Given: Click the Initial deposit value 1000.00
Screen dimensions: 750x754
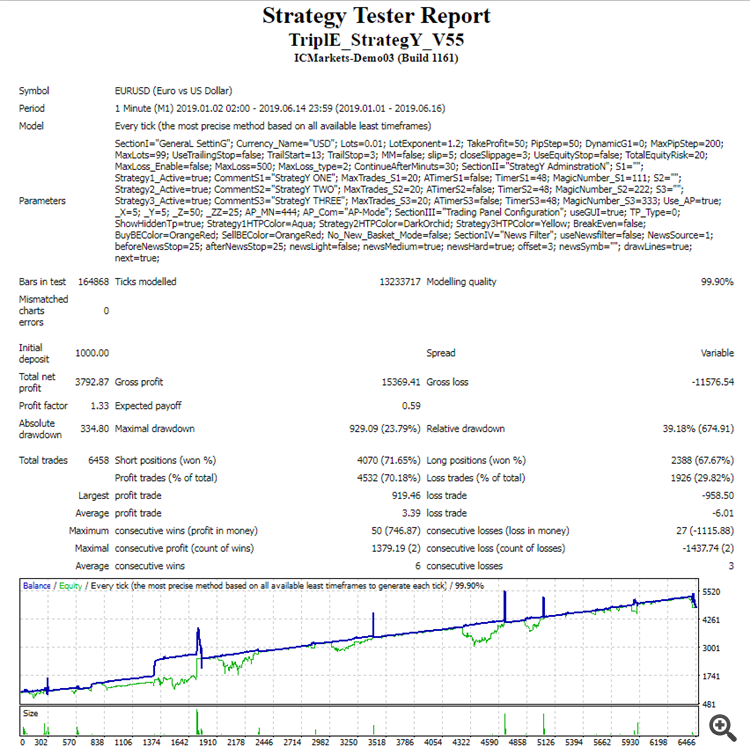Looking at the screenshot, I should (x=92, y=353).
